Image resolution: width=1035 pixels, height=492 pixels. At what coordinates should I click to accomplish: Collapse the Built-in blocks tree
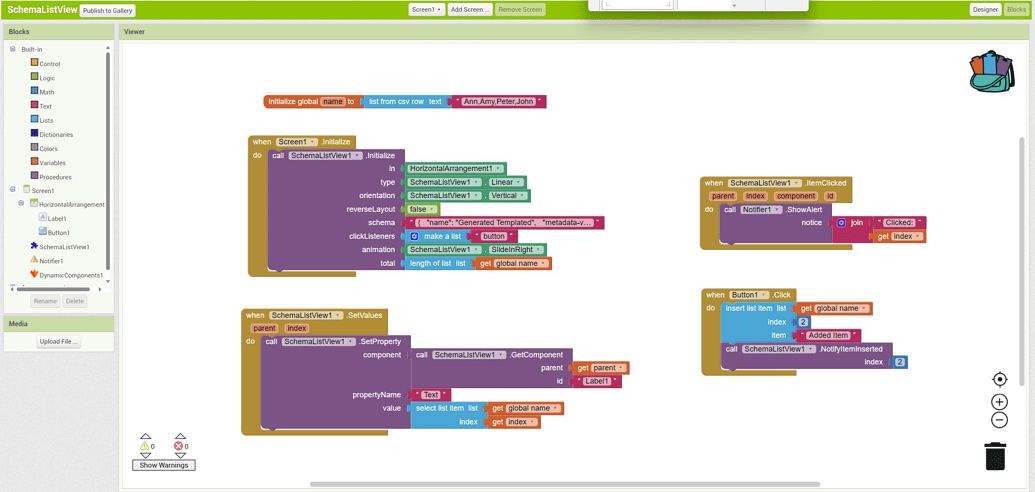click(x=13, y=49)
